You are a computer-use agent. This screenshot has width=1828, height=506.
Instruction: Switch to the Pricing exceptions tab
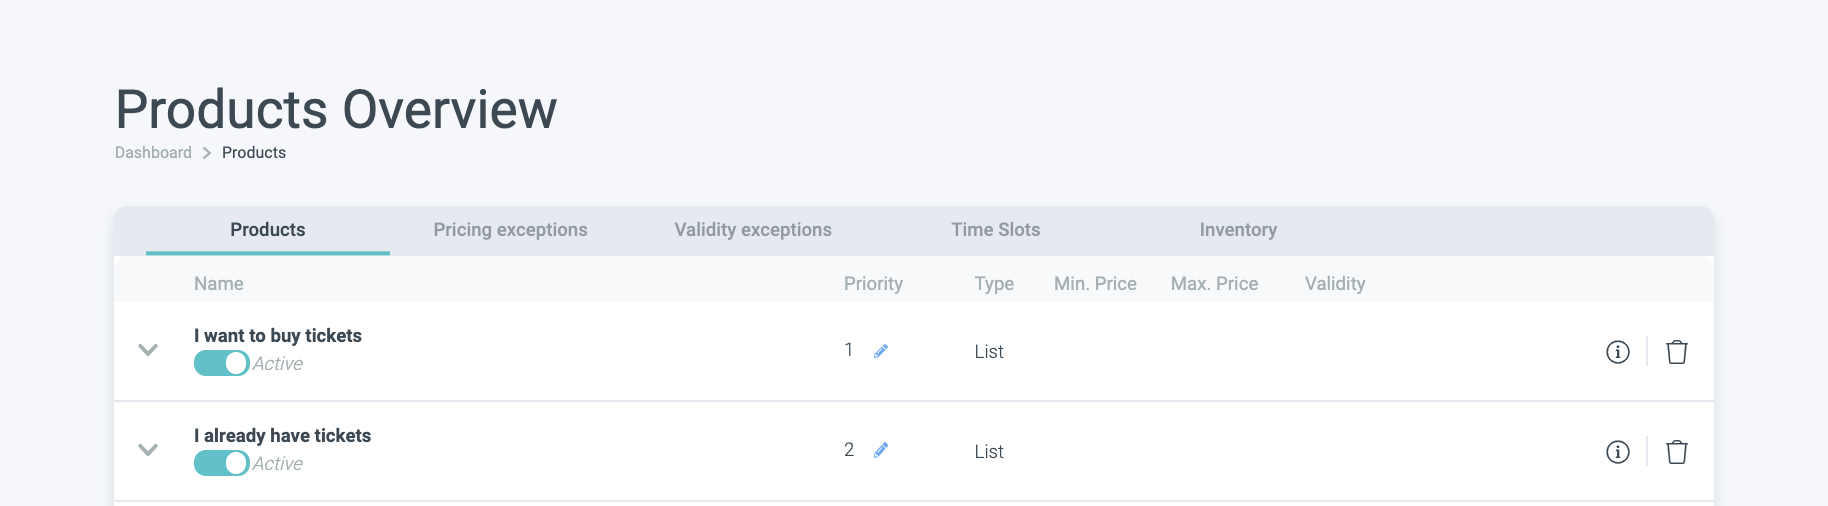(x=510, y=230)
